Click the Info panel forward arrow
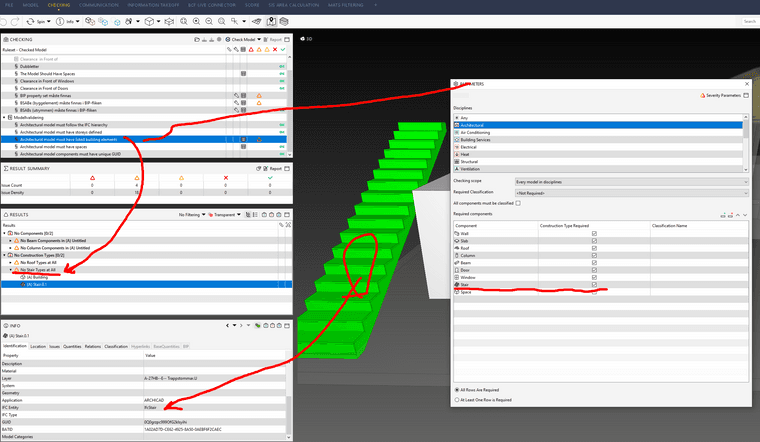This screenshot has height=442, width=760. (x=241, y=326)
